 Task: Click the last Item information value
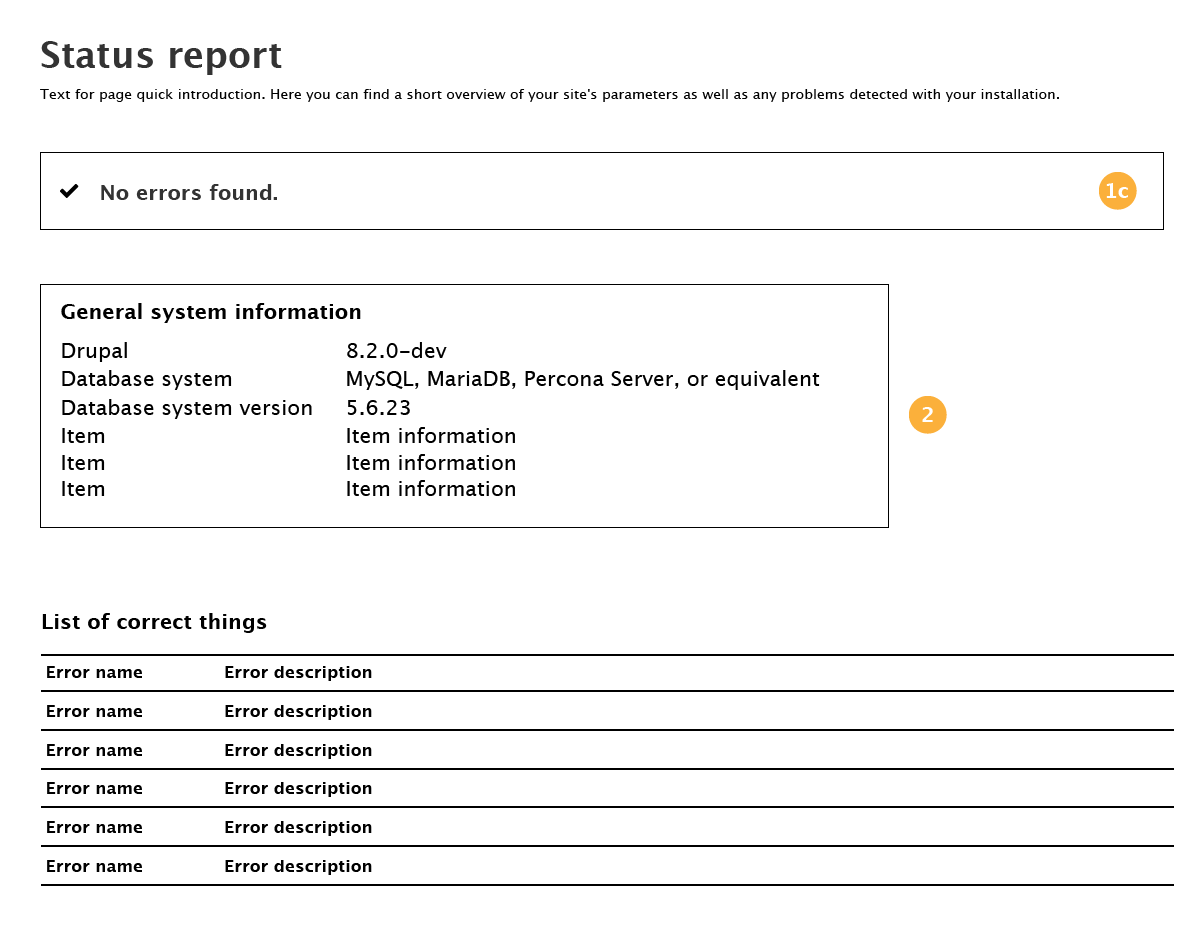click(430, 489)
